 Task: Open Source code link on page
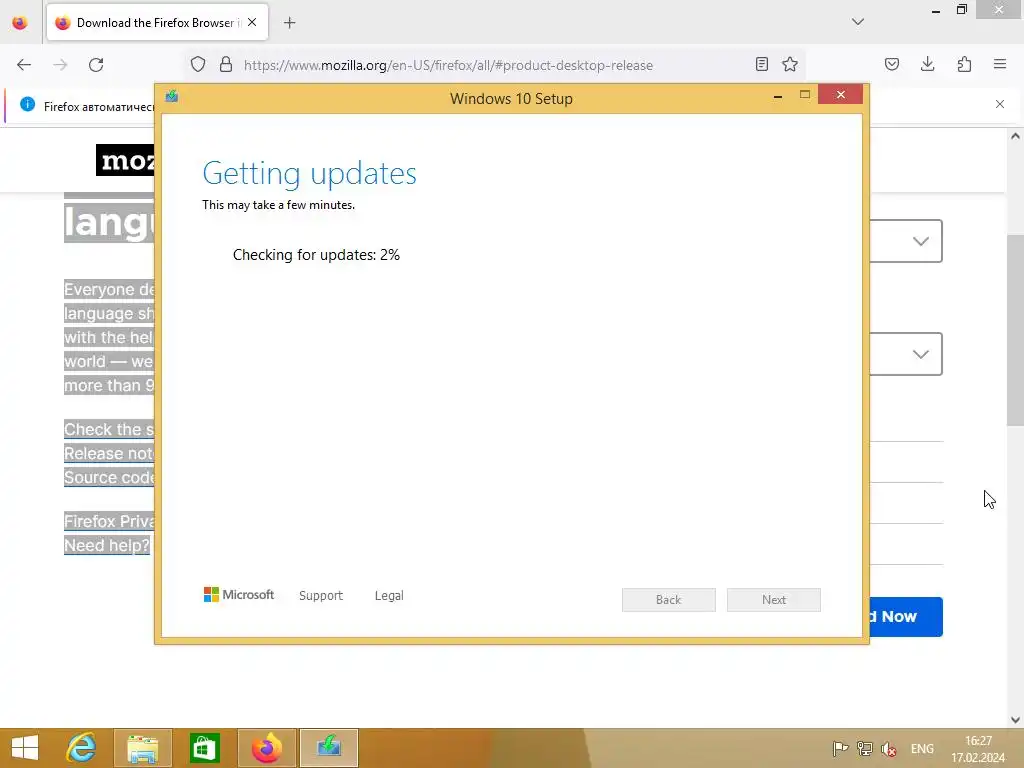(x=109, y=477)
